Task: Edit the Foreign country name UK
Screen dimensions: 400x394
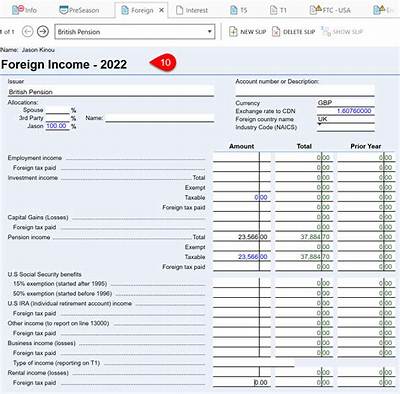Action: click(346, 119)
